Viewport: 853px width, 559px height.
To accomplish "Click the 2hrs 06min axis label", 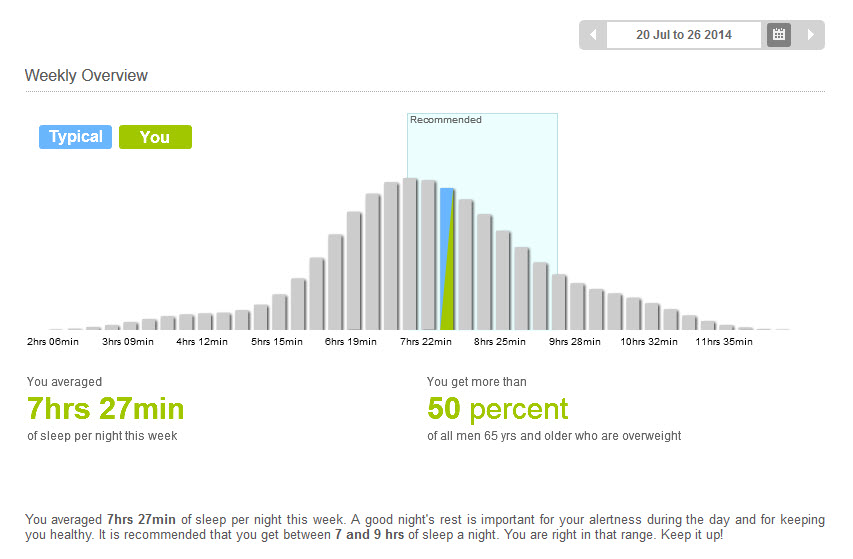I will [53, 341].
